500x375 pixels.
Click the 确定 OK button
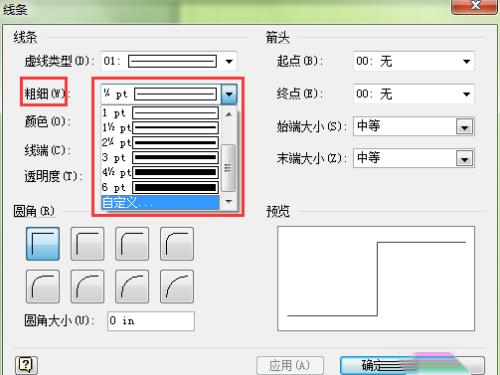coord(412,365)
